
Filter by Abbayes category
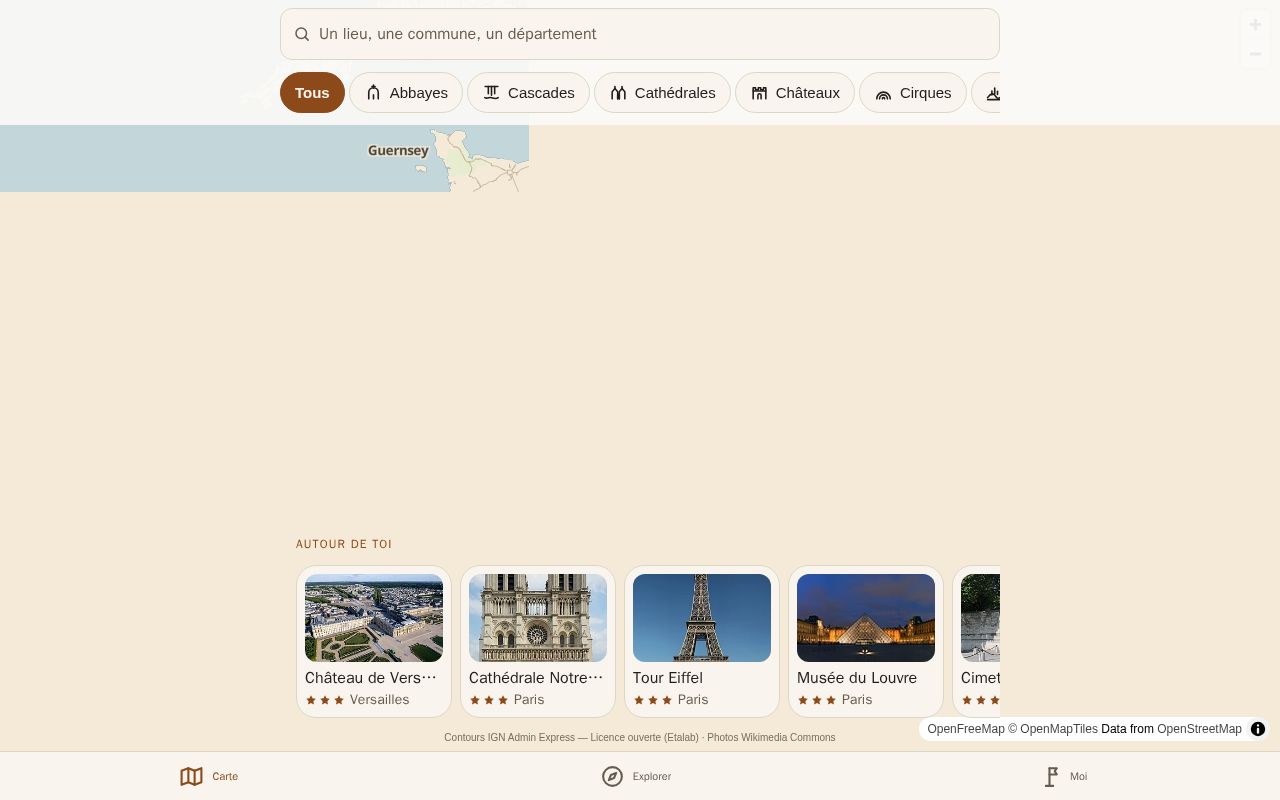point(406,93)
